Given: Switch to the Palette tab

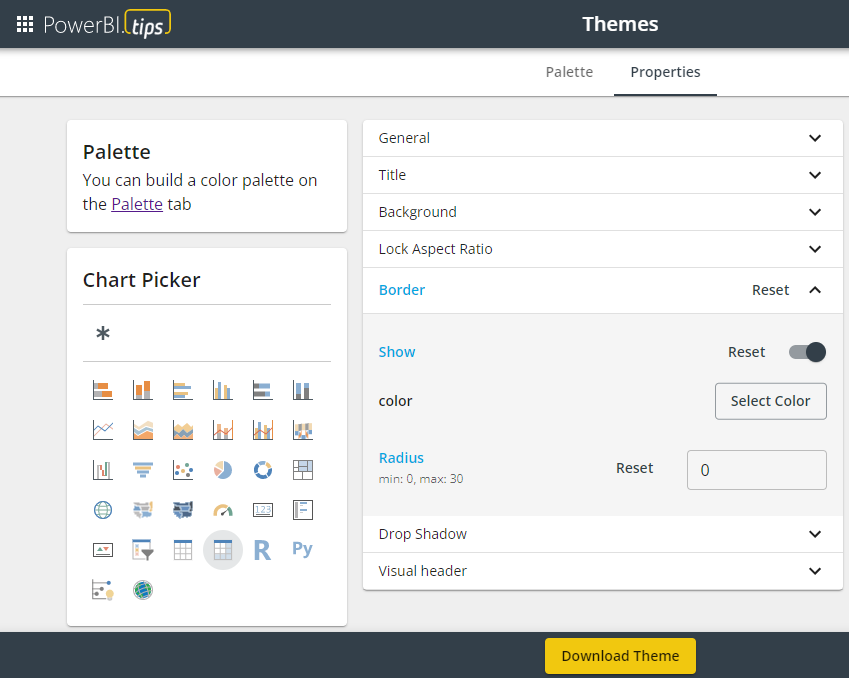Looking at the screenshot, I should (569, 72).
